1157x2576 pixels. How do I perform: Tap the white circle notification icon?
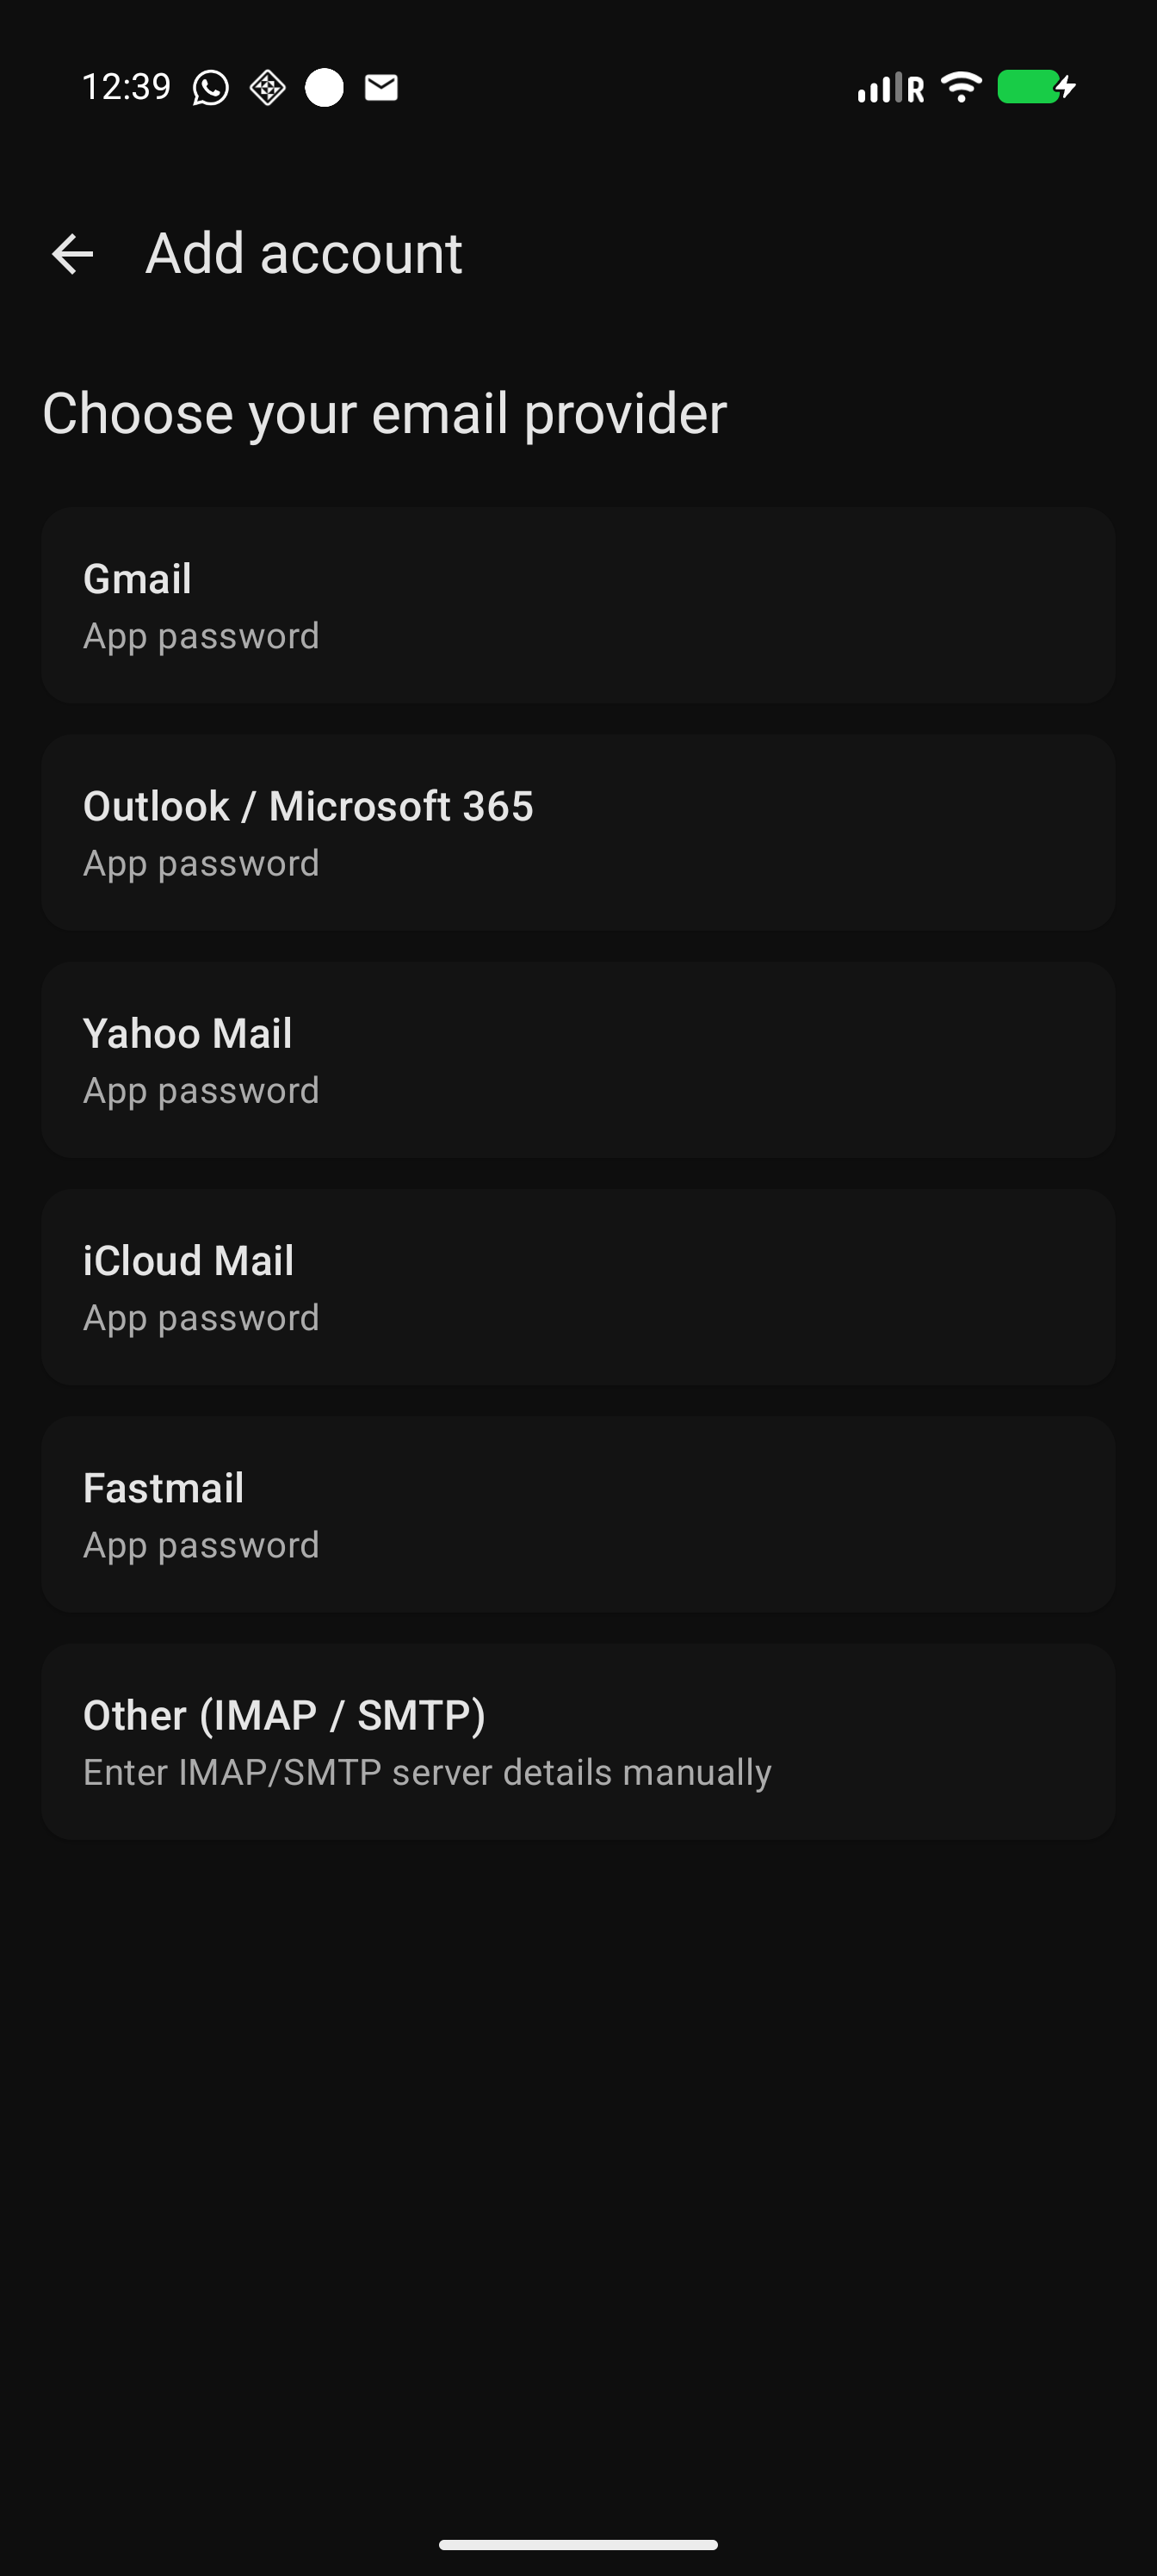coord(324,88)
